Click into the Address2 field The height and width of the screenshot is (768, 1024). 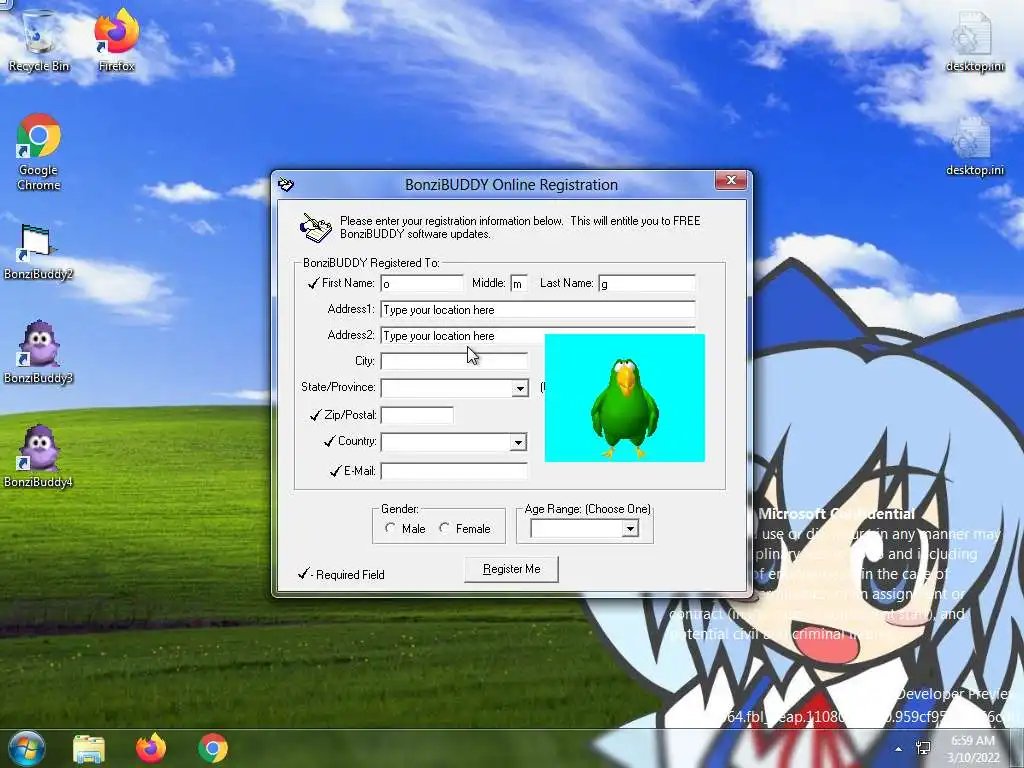[x=462, y=336]
